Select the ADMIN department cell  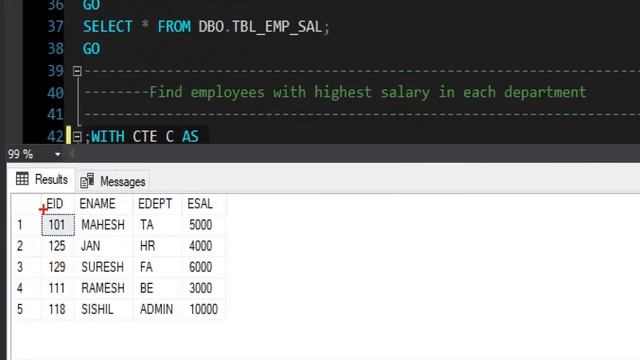pyautogui.click(x=157, y=309)
